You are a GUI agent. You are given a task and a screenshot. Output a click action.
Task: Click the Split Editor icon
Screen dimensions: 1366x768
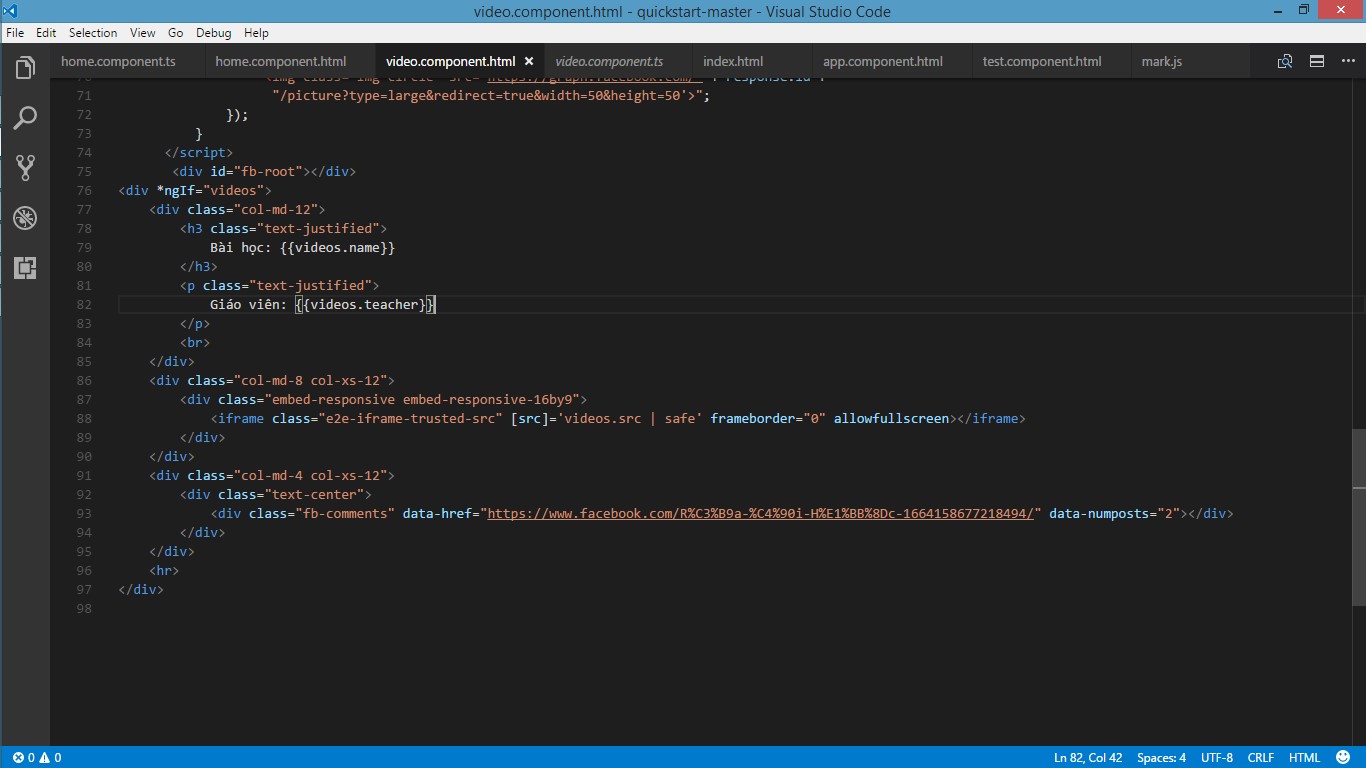pyautogui.click(x=1316, y=61)
